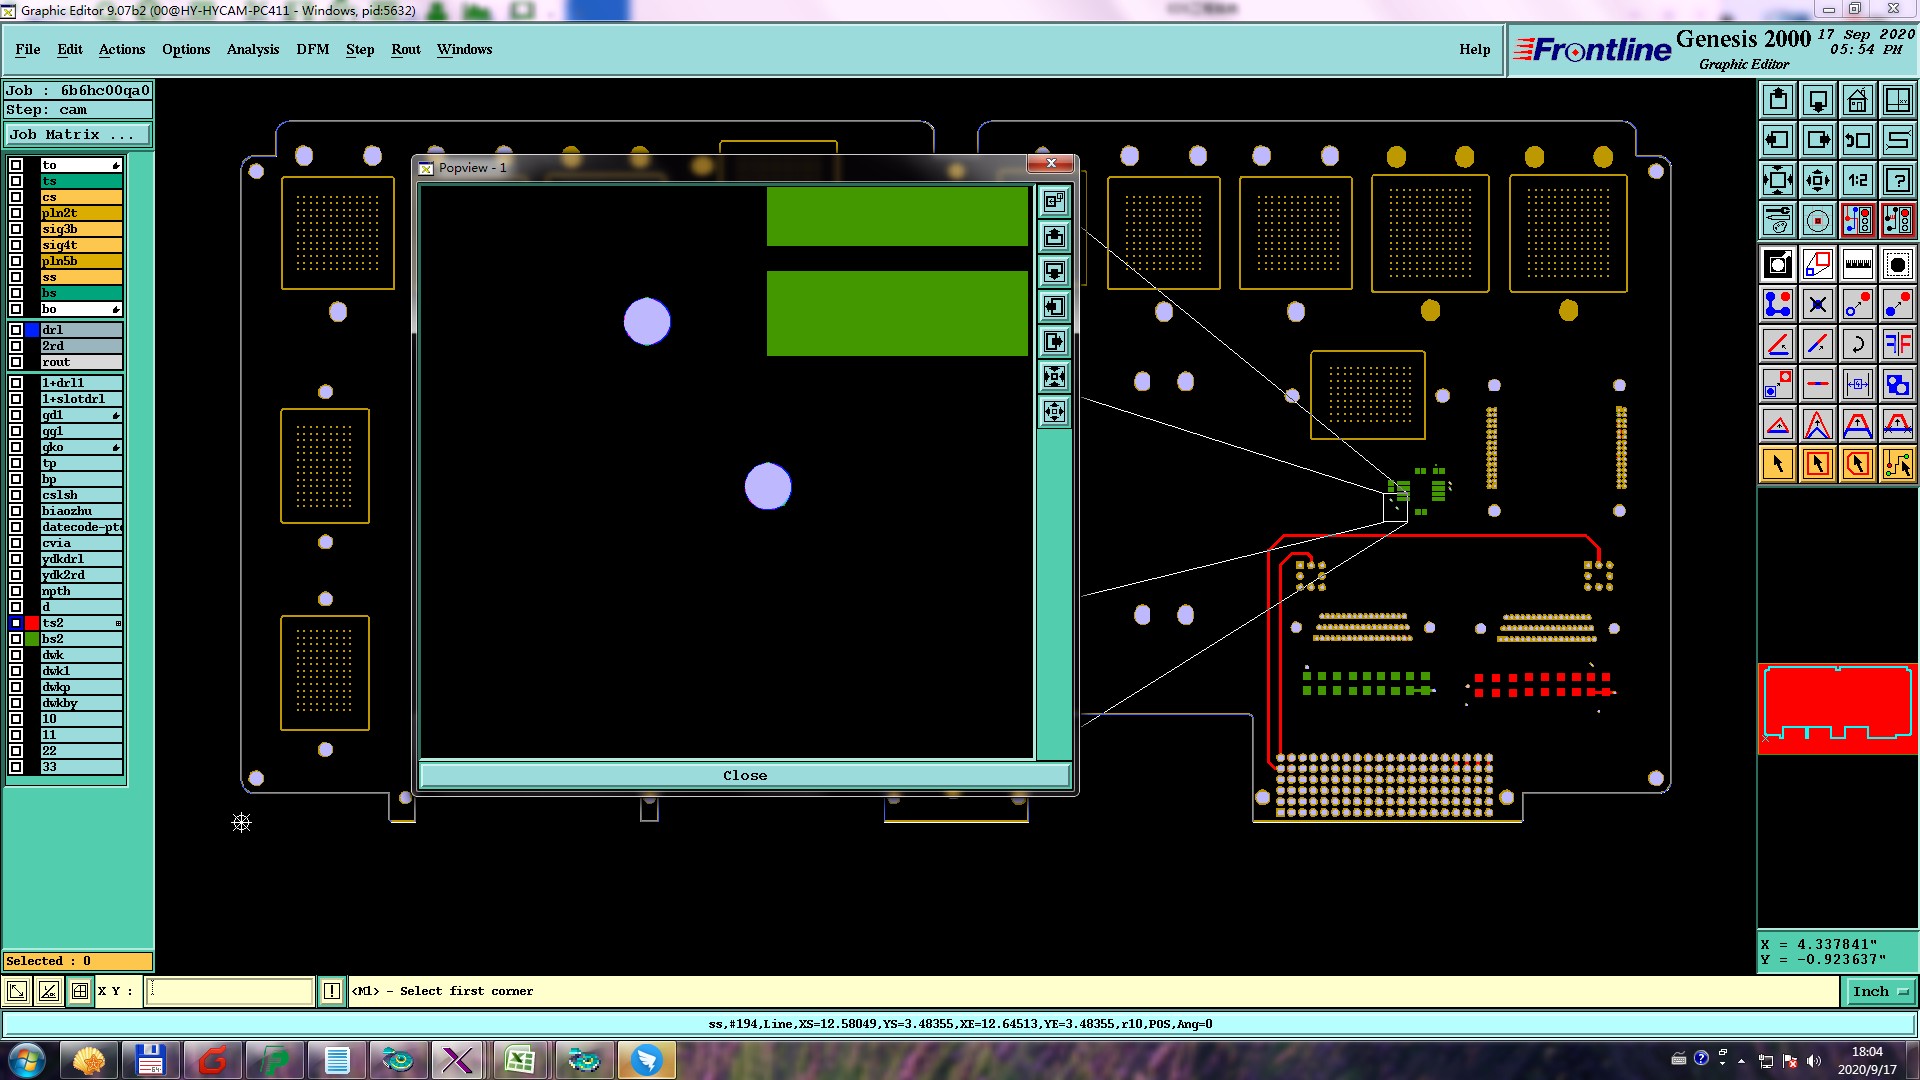Screen dimensions: 1920x1080
Task: Toggle checkbox for sig3b layer
Action: [16, 229]
